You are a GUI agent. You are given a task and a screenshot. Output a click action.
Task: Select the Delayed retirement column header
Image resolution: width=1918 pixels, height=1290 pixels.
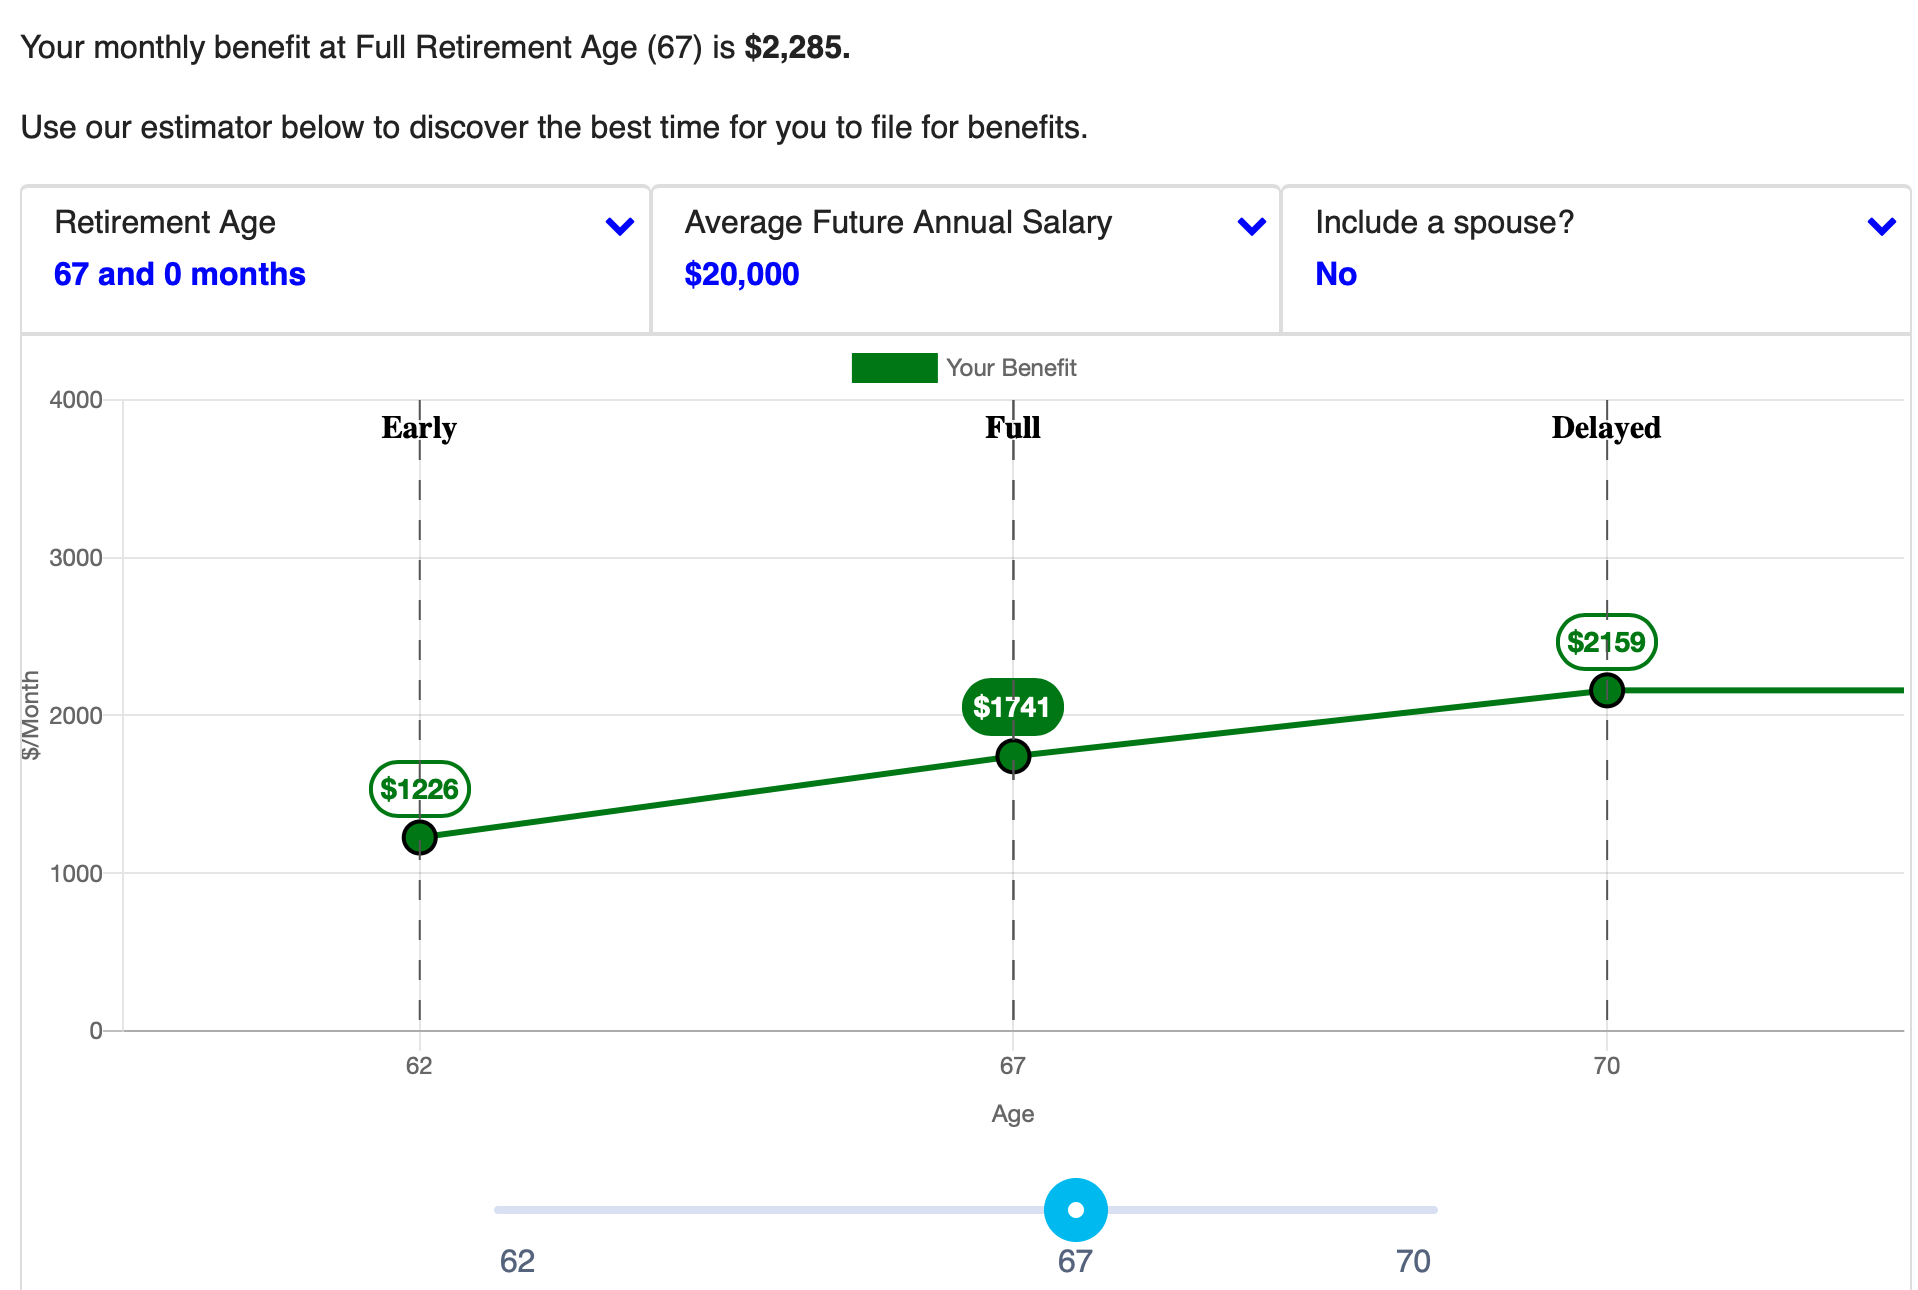1605,428
